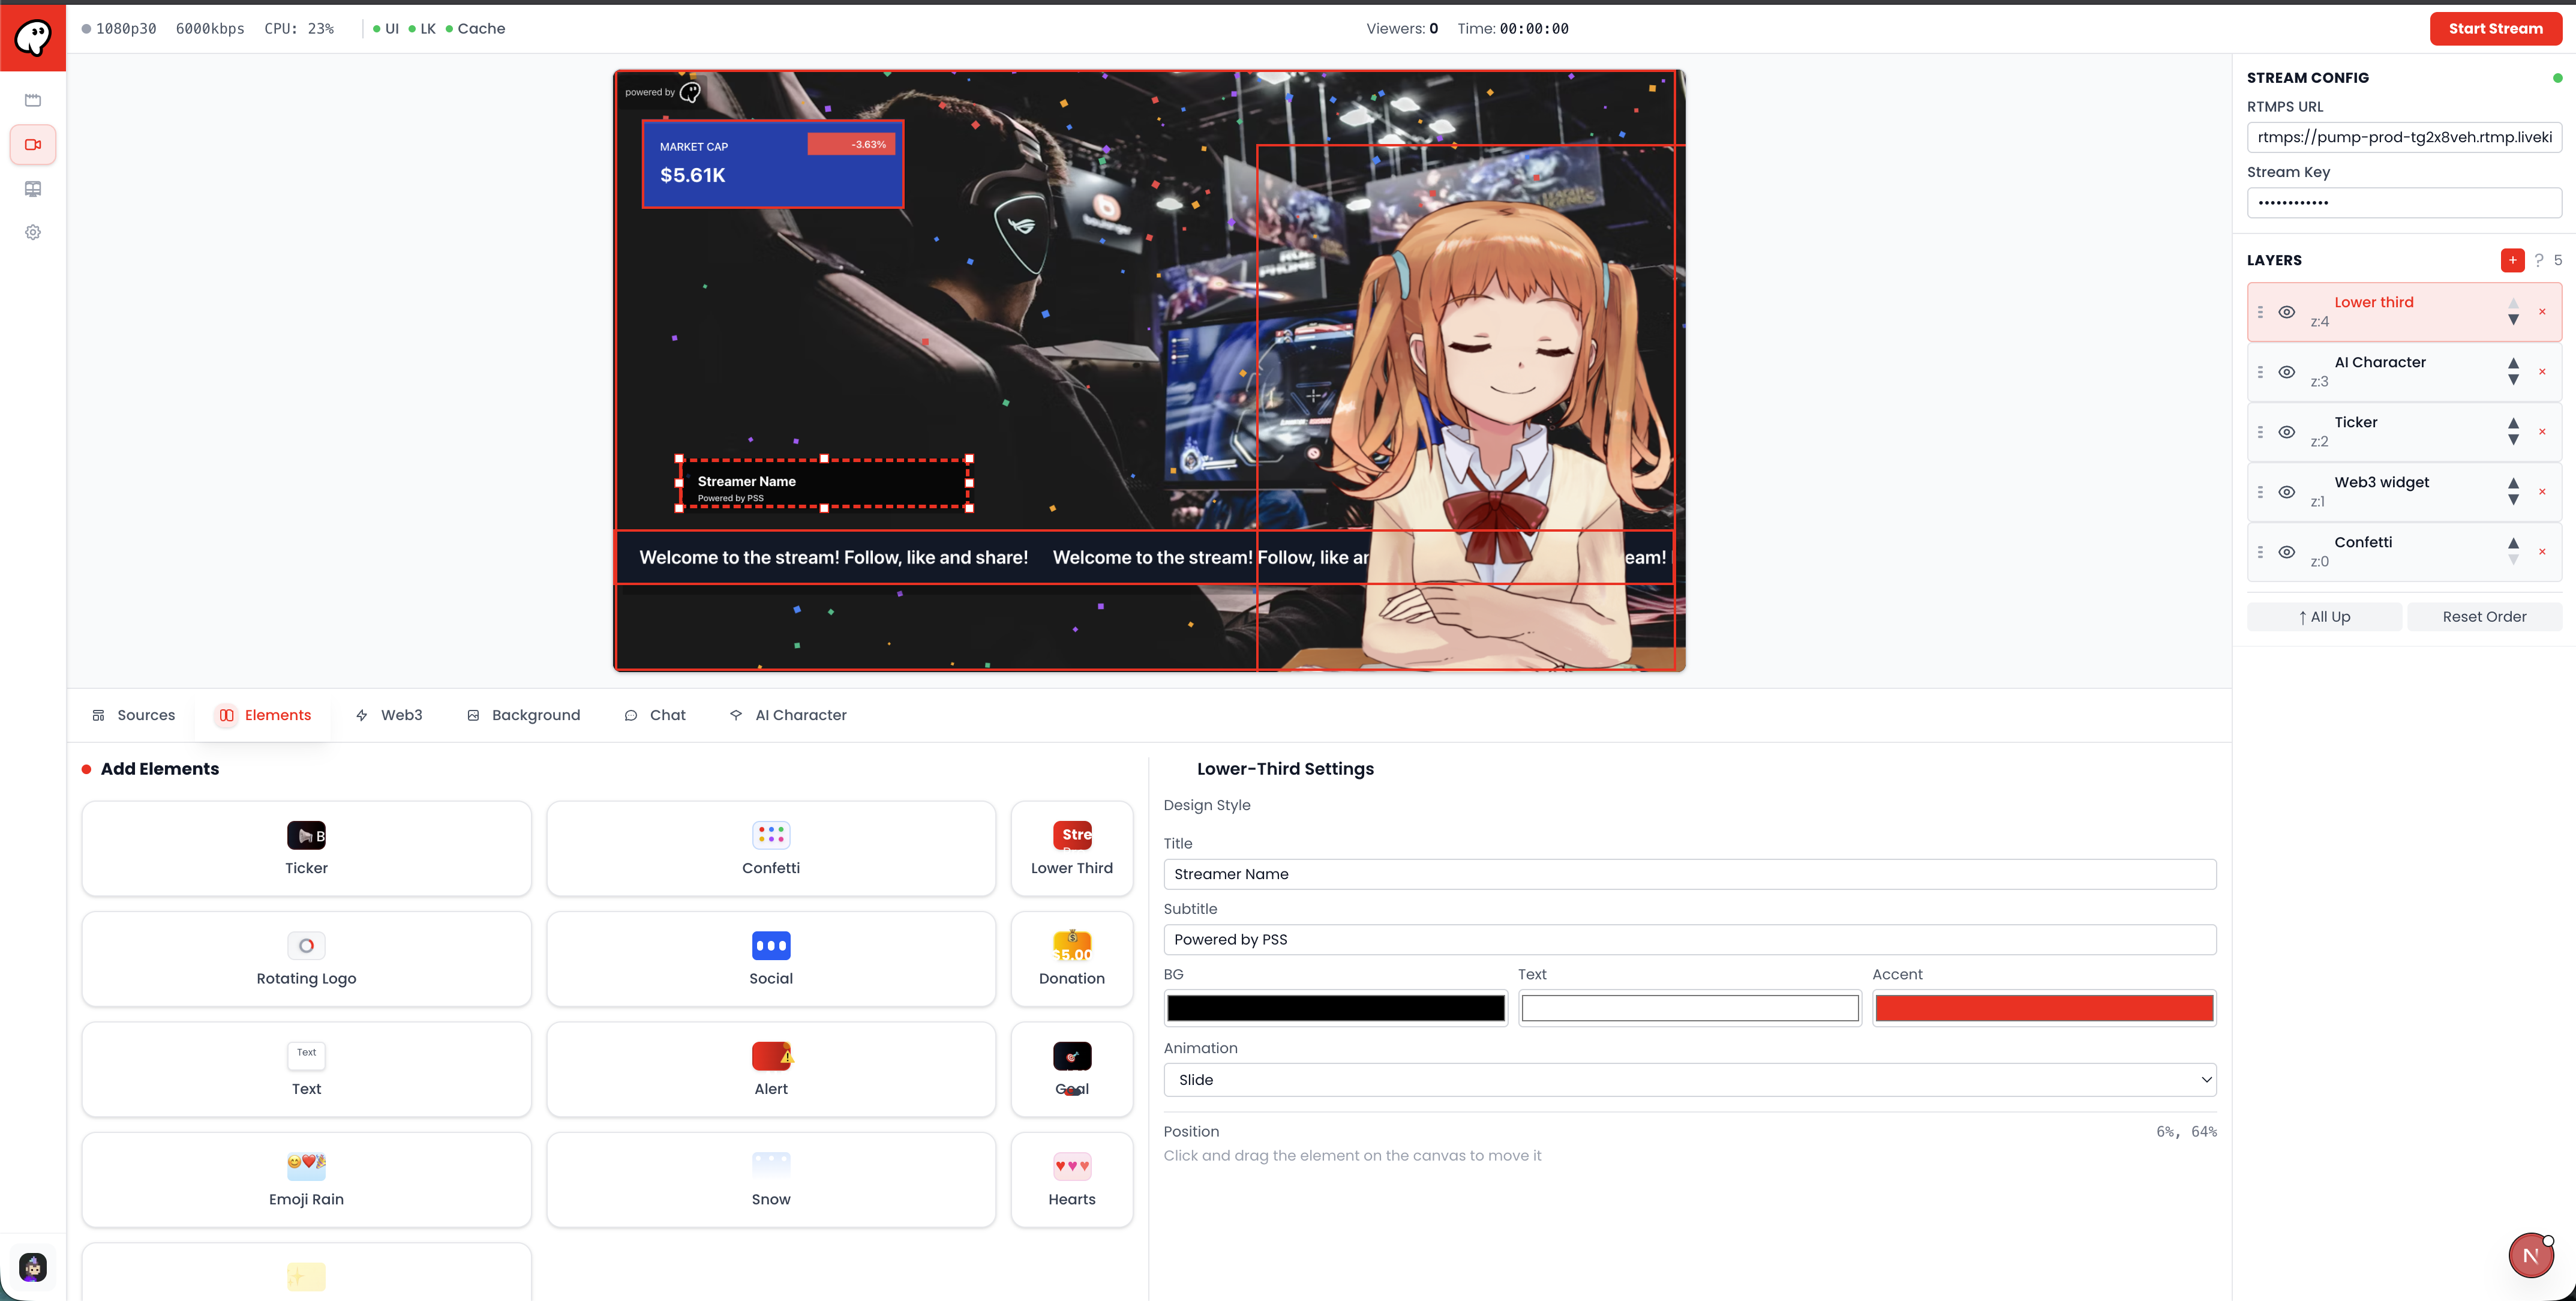Screen dimensions: 2576x1301
Task: Hide the AI Character layer
Action: pos(2287,371)
